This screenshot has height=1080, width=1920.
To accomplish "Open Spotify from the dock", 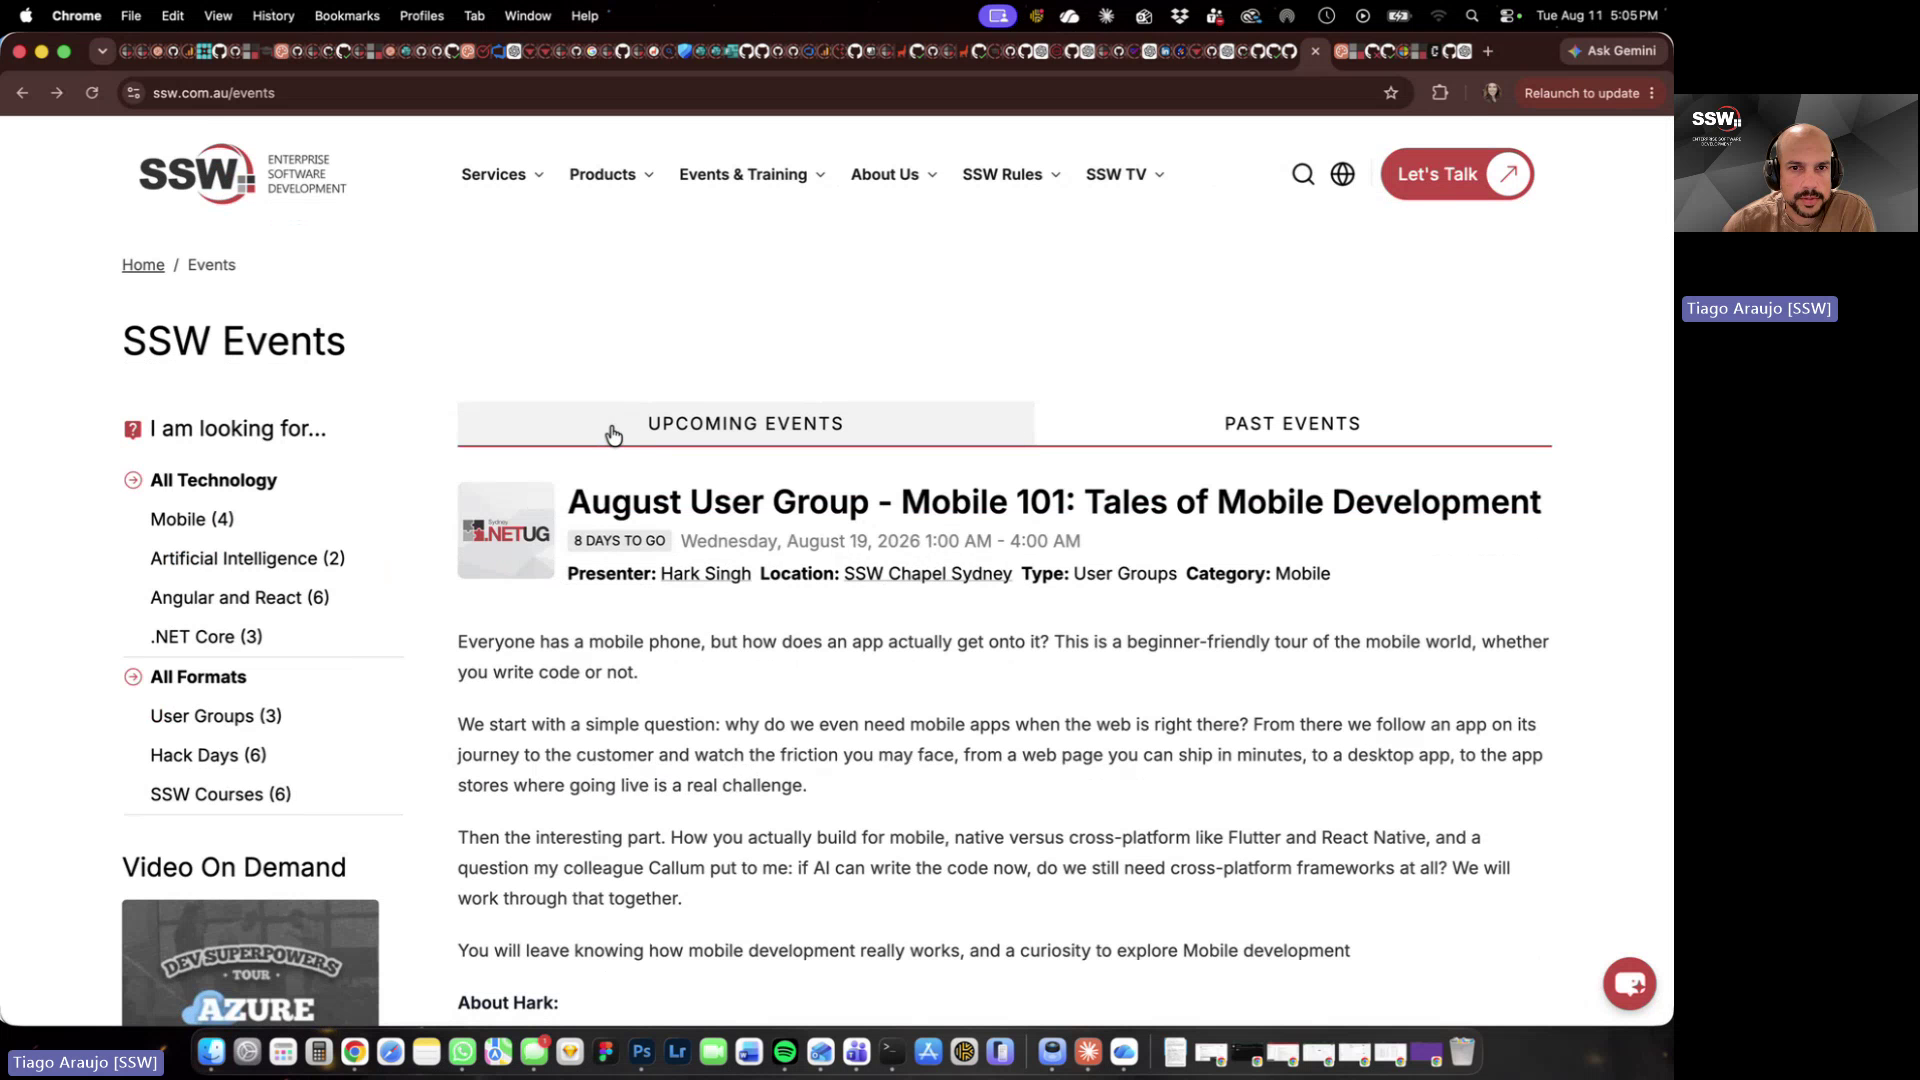I will coord(785,1052).
